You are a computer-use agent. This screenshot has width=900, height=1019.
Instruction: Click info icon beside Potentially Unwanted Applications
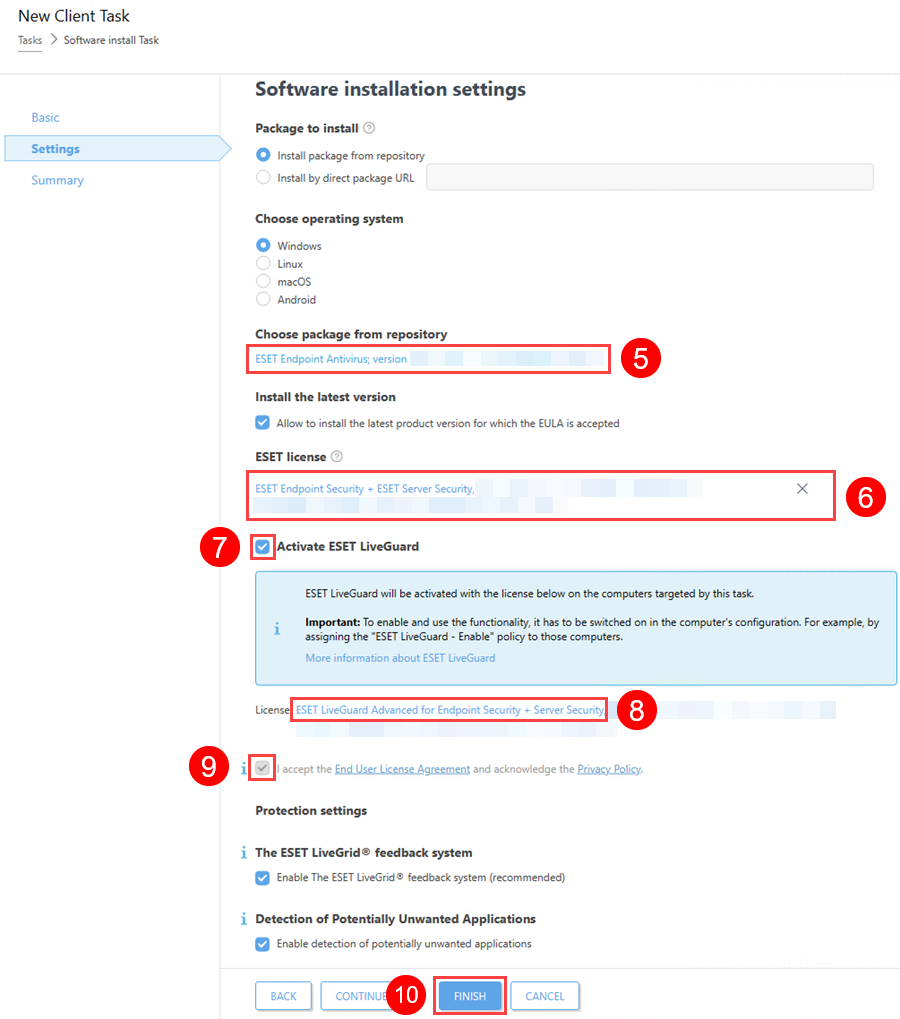244,918
